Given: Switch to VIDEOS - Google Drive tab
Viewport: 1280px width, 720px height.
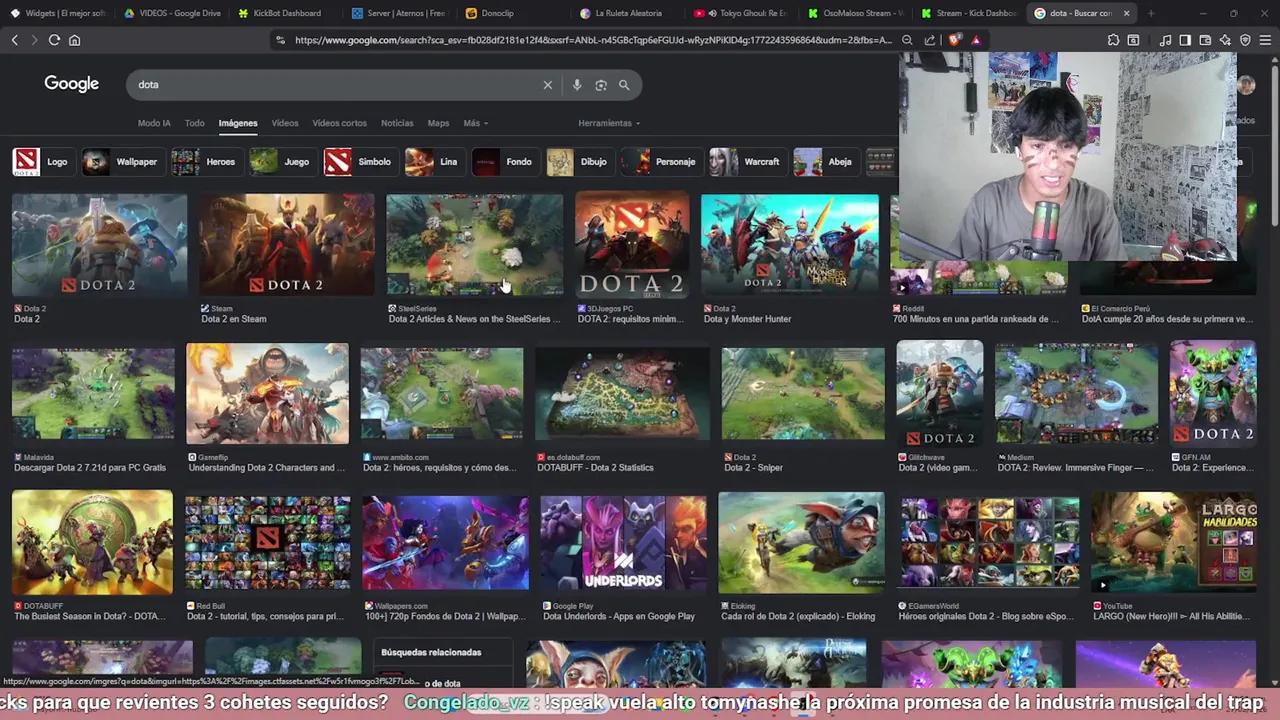Looking at the screenshot, I should point(172,13).
